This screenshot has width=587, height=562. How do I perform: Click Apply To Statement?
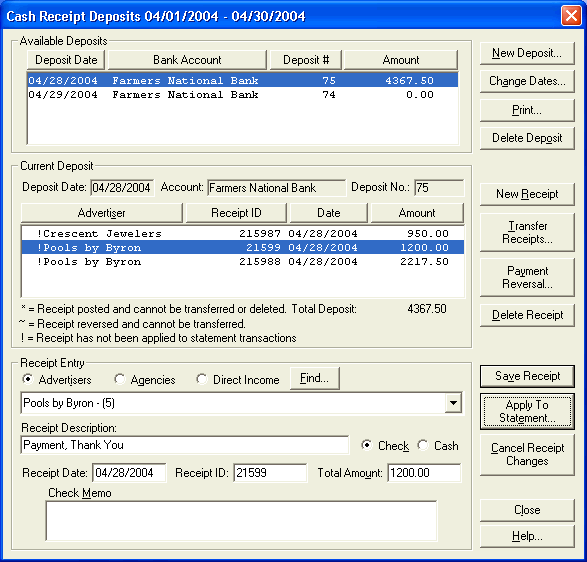527,411
